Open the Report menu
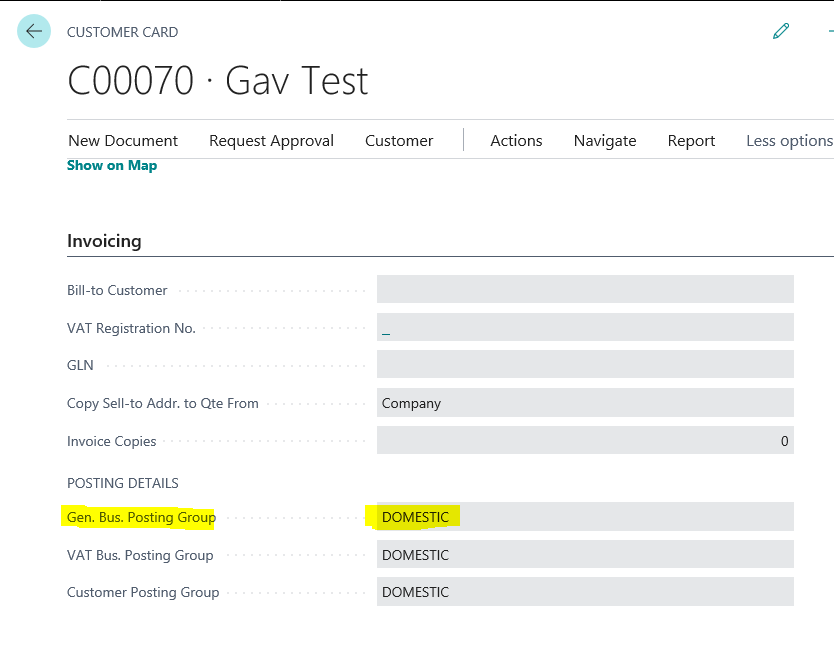 tap(691, 141)
